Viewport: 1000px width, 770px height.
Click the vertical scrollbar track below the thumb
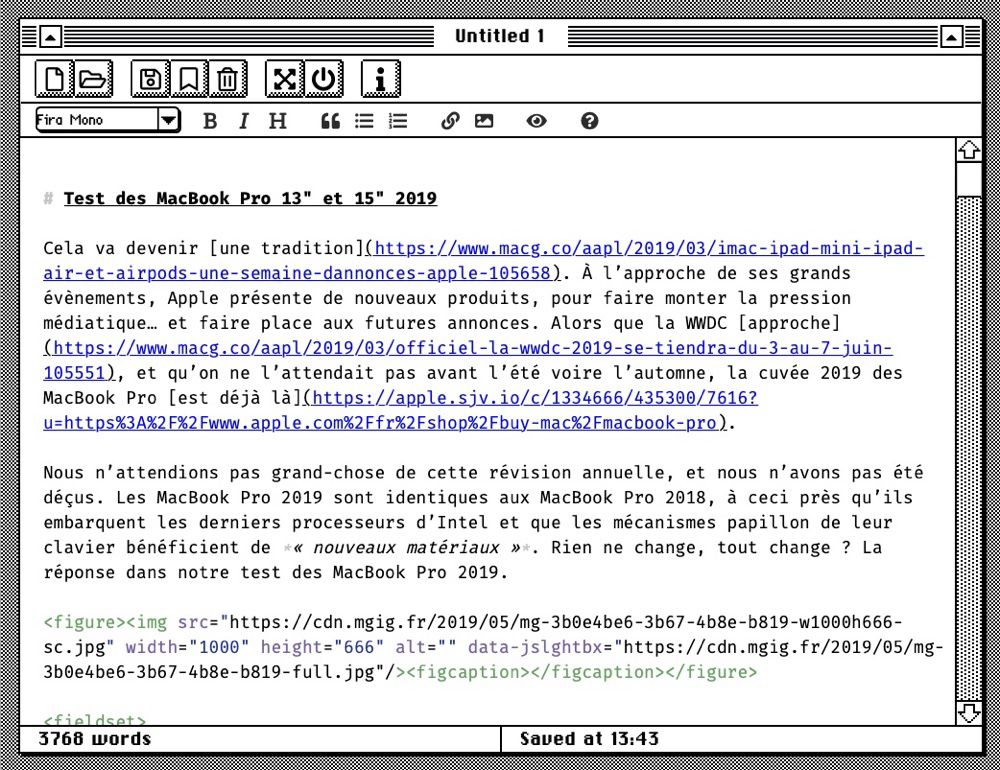click(x=969, y=448)
